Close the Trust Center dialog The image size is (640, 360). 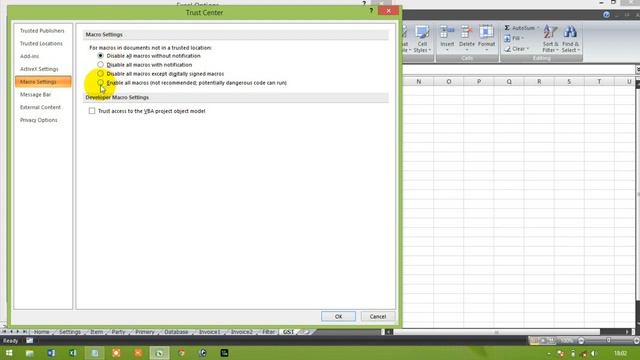(x=388, y=11)
